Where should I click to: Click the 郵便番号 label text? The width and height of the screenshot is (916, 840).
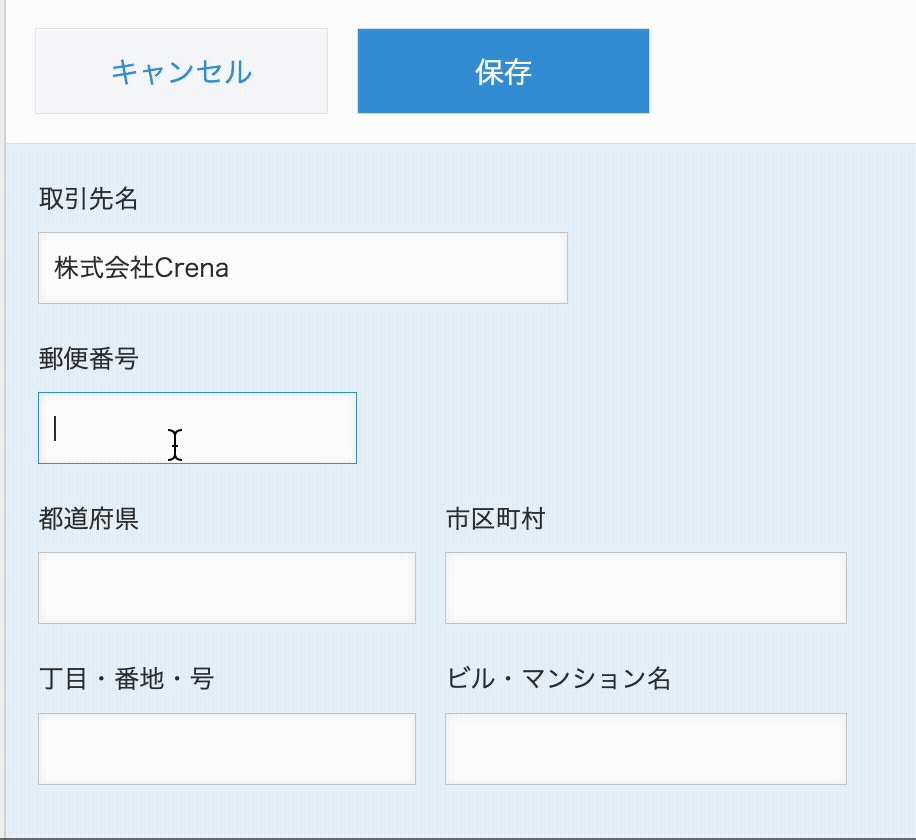pyautogui.click(x=88, y=359)
